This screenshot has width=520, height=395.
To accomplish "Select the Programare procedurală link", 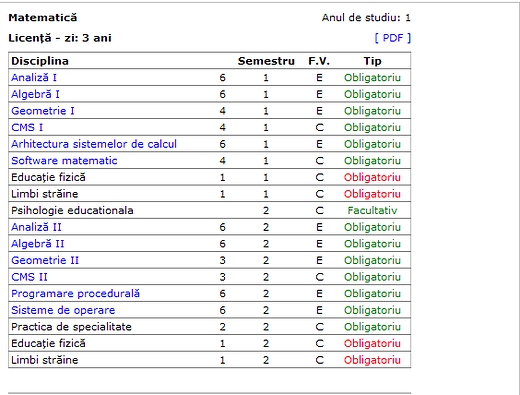I will tap(75, 294).
